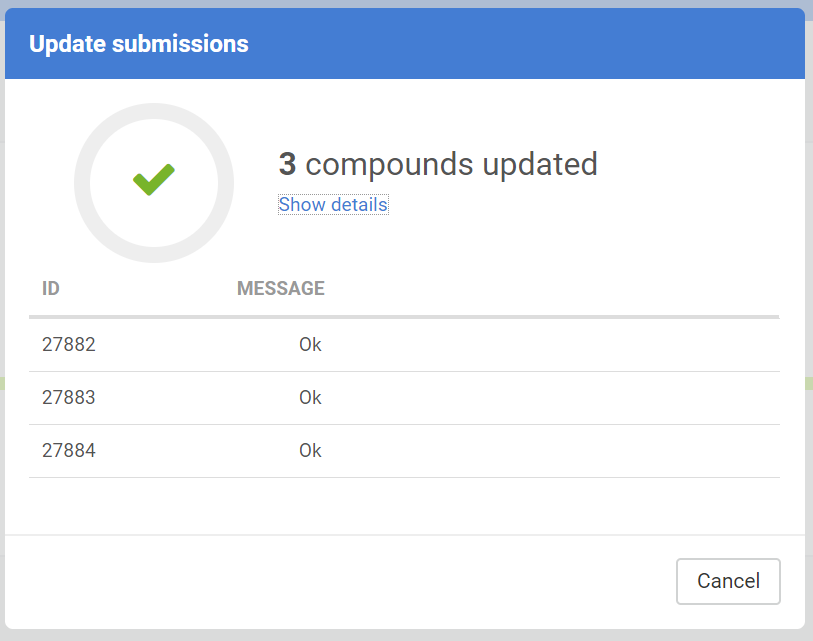Click the word 'Show' in the details link
813x641 pixels.
point(302,205)
